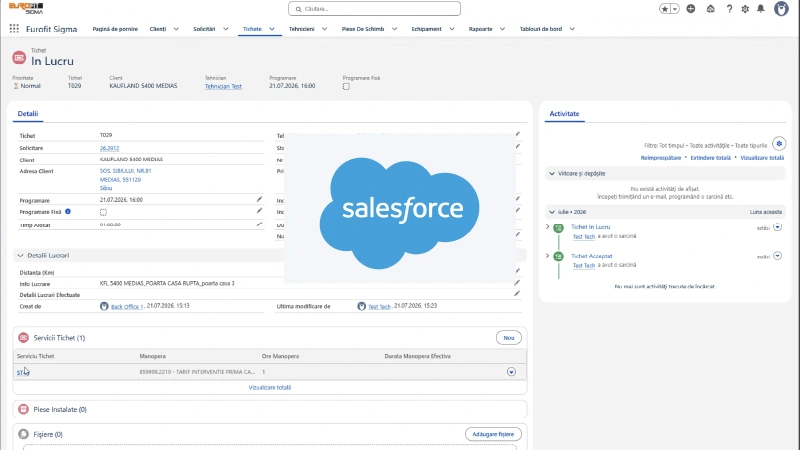The image size is (800, 450).
Task: Collapse the Detalii Lucrari section
Action: [20, 256]
